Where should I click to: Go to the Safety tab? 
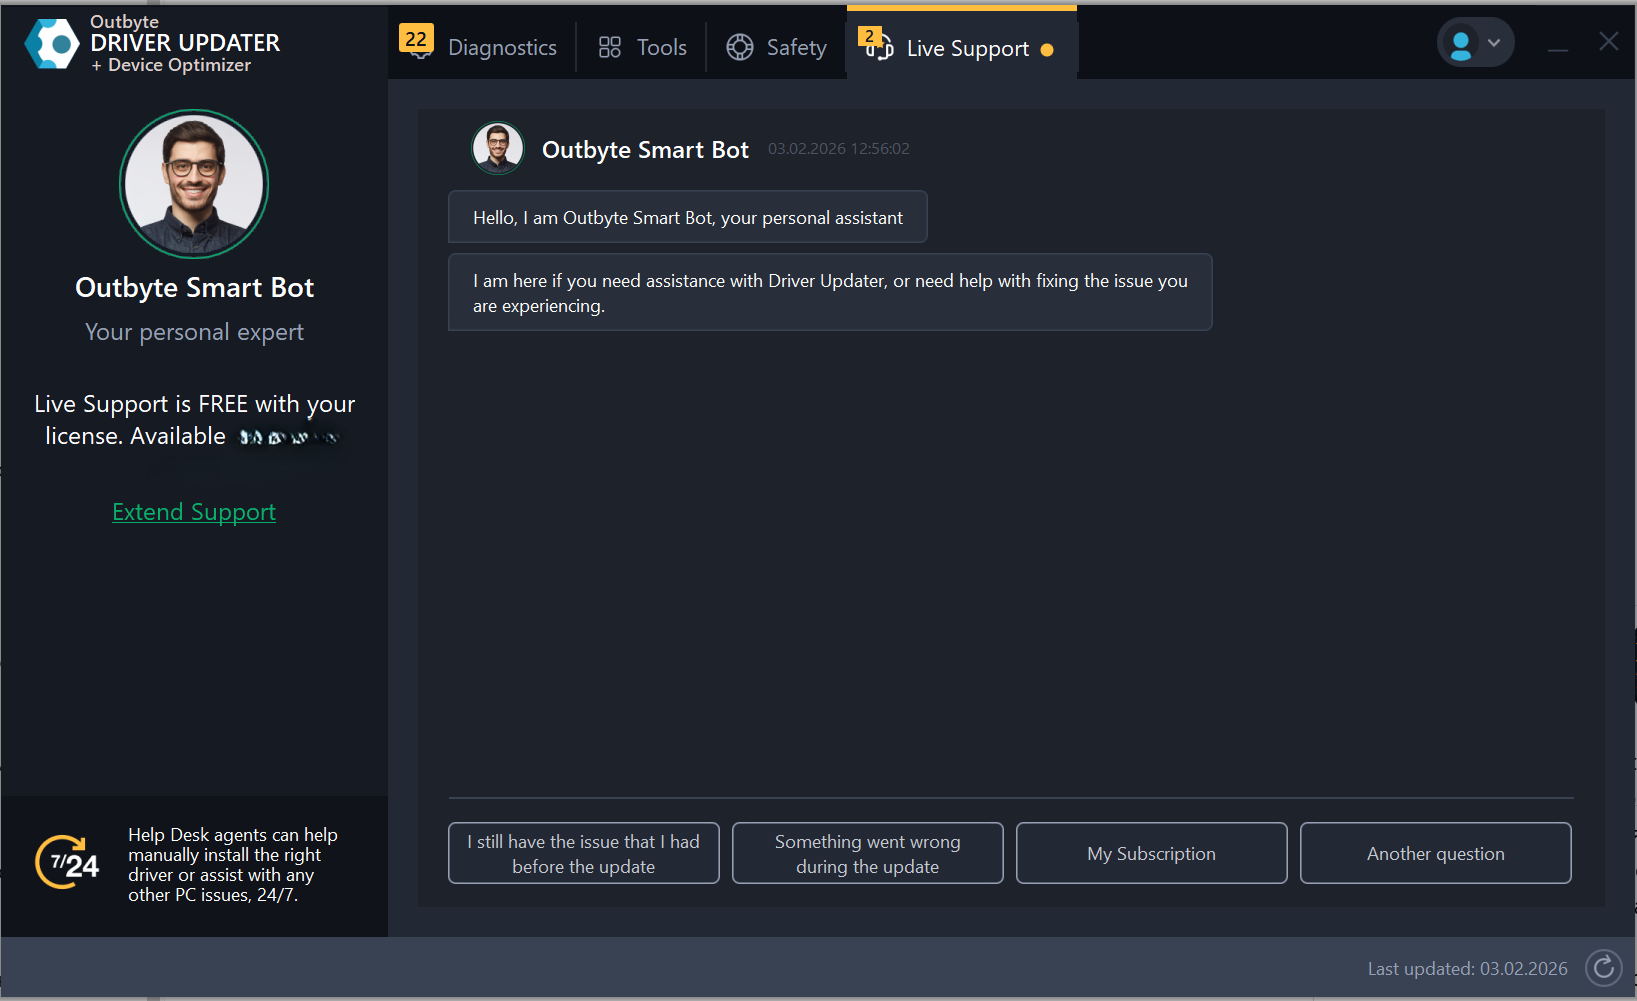click(x=796, y=48)
